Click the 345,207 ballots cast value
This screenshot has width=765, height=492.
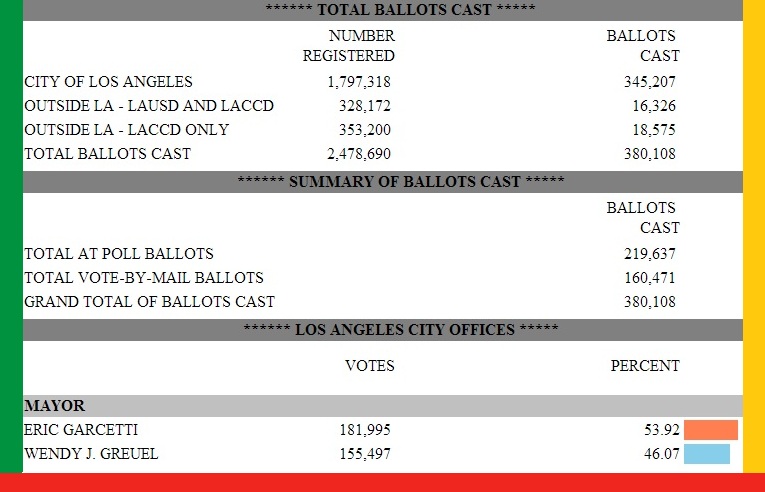[x=650, y=82]
